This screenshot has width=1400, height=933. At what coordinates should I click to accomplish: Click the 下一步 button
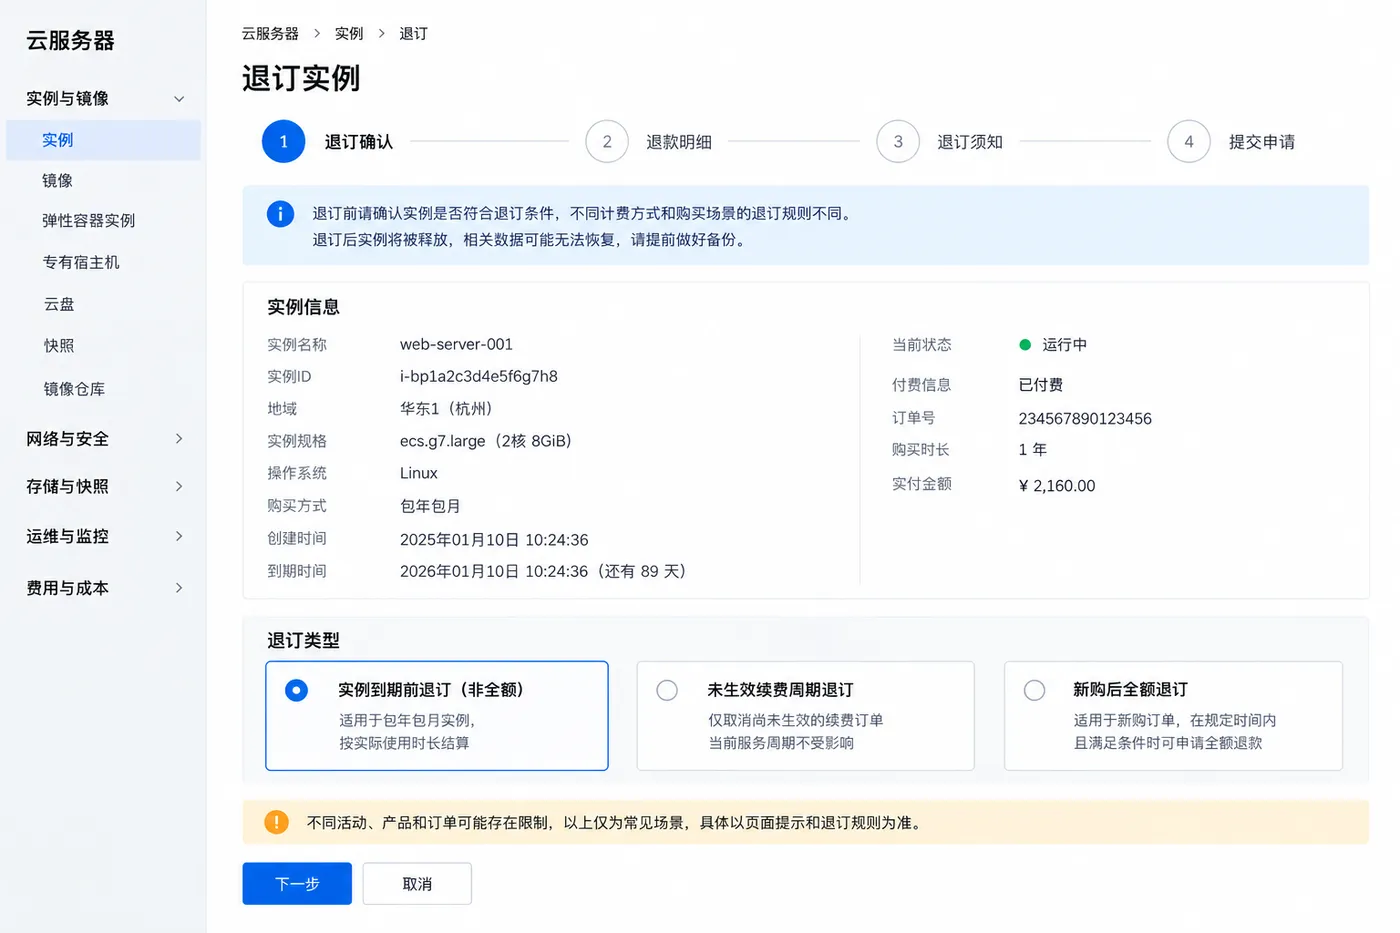pyautogui.click(x=297, y=883)
